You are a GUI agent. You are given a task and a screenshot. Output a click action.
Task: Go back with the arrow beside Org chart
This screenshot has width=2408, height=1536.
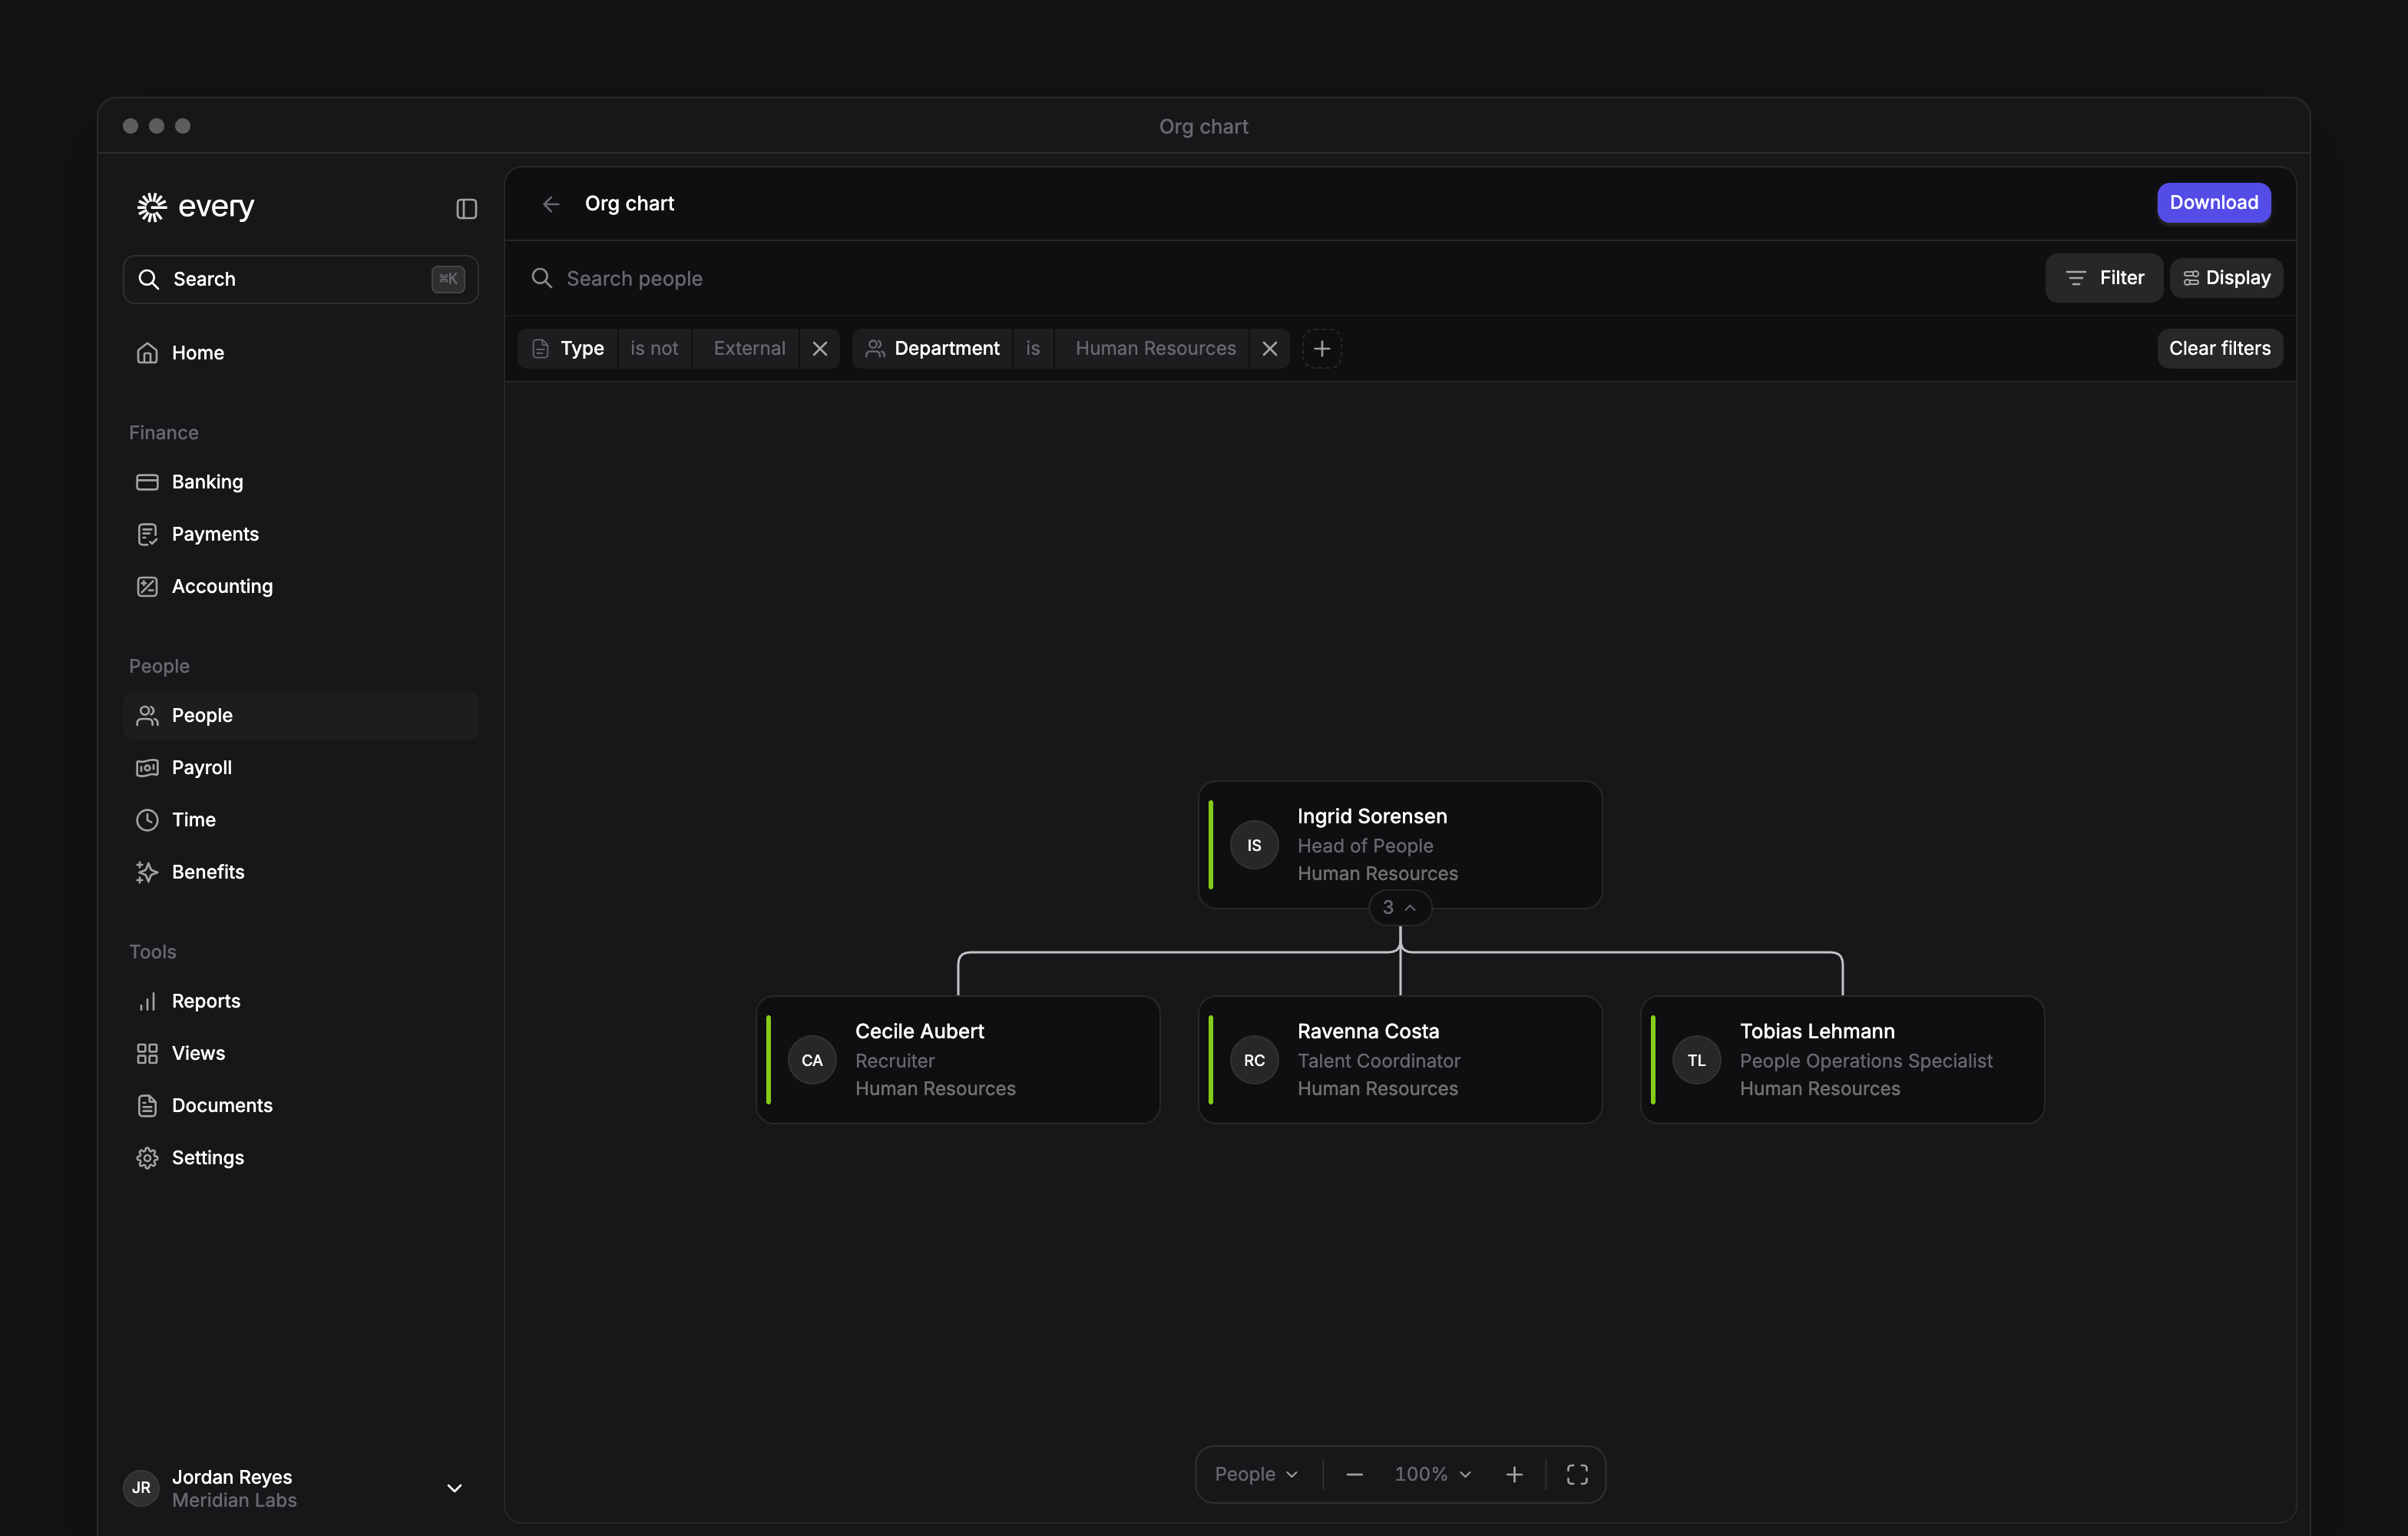551,204
